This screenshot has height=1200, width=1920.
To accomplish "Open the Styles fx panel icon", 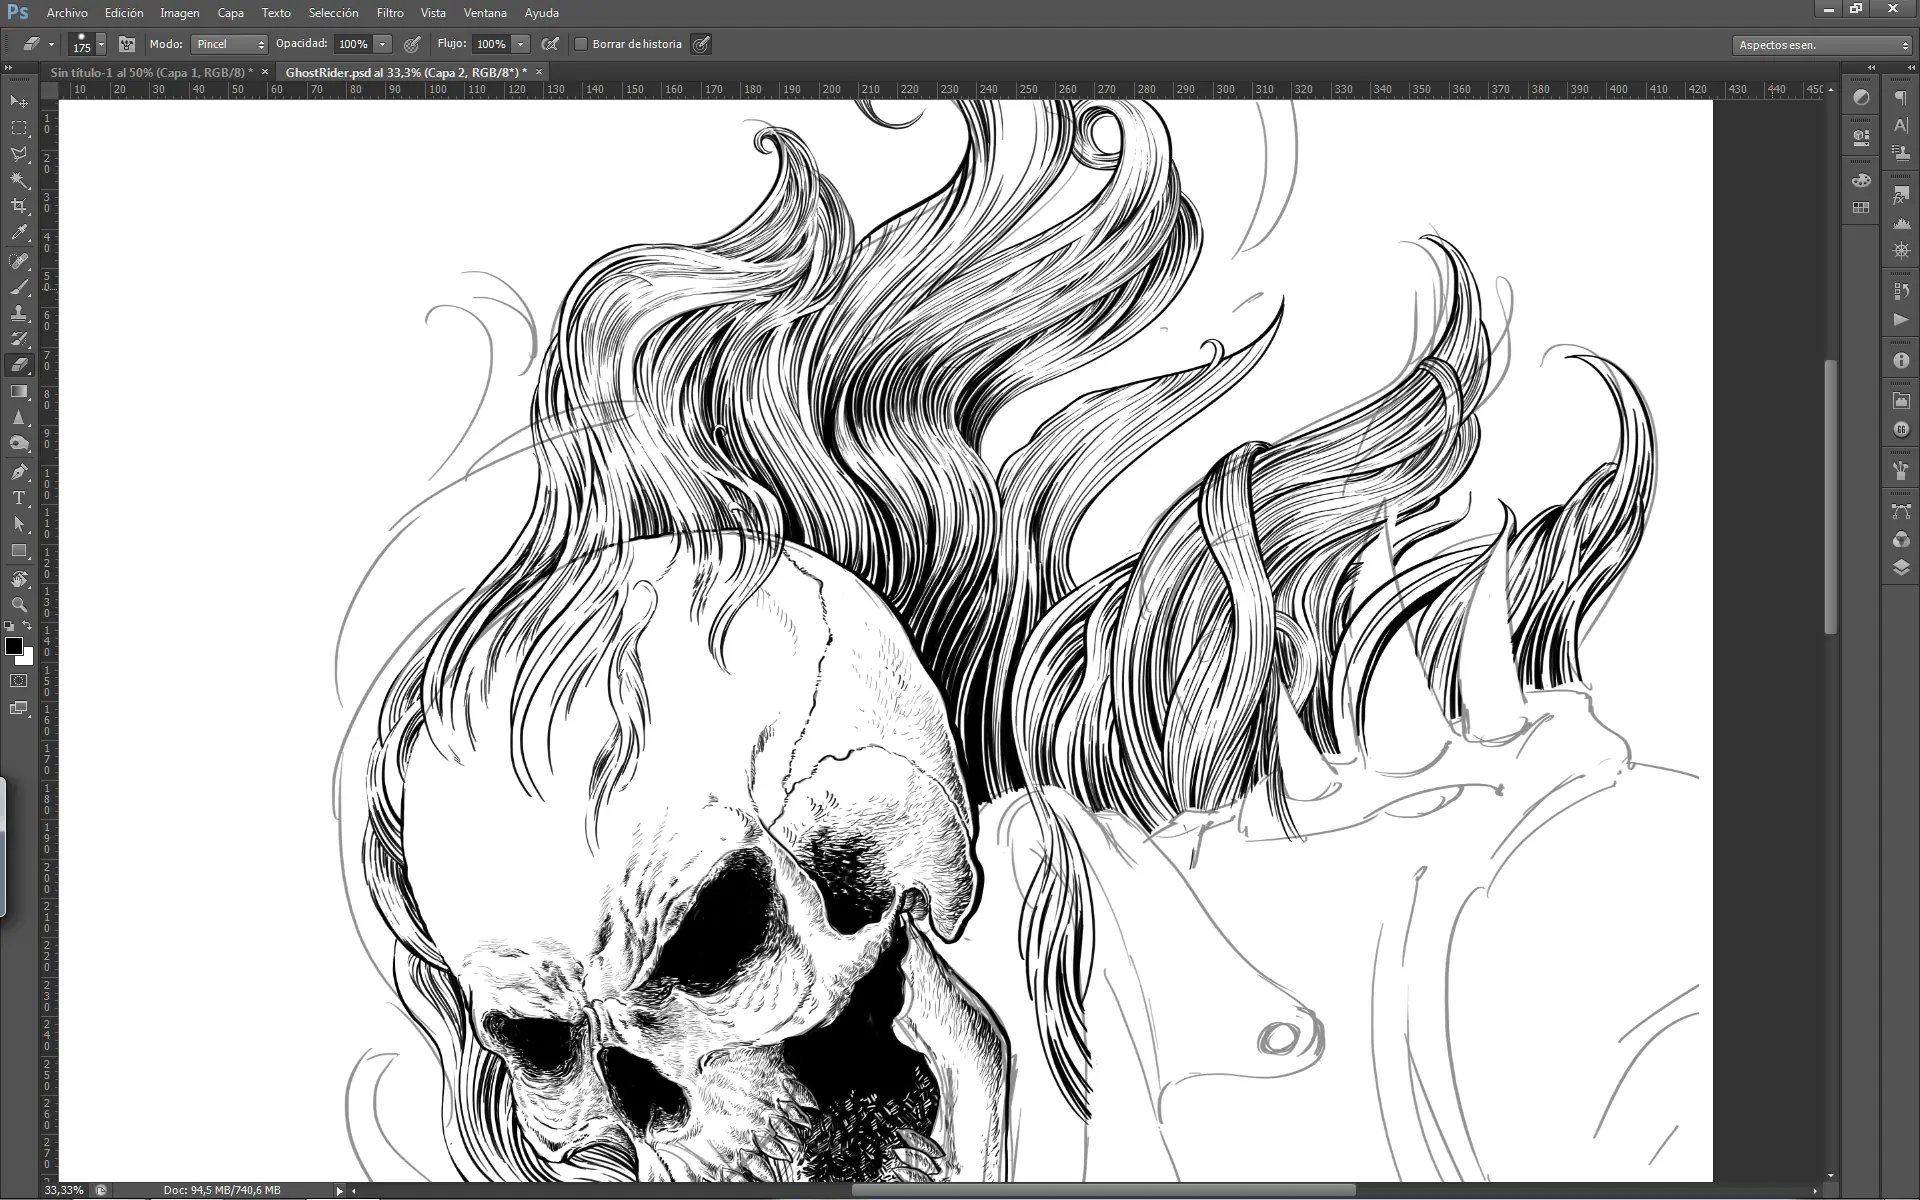I will tap(1901, 196).
